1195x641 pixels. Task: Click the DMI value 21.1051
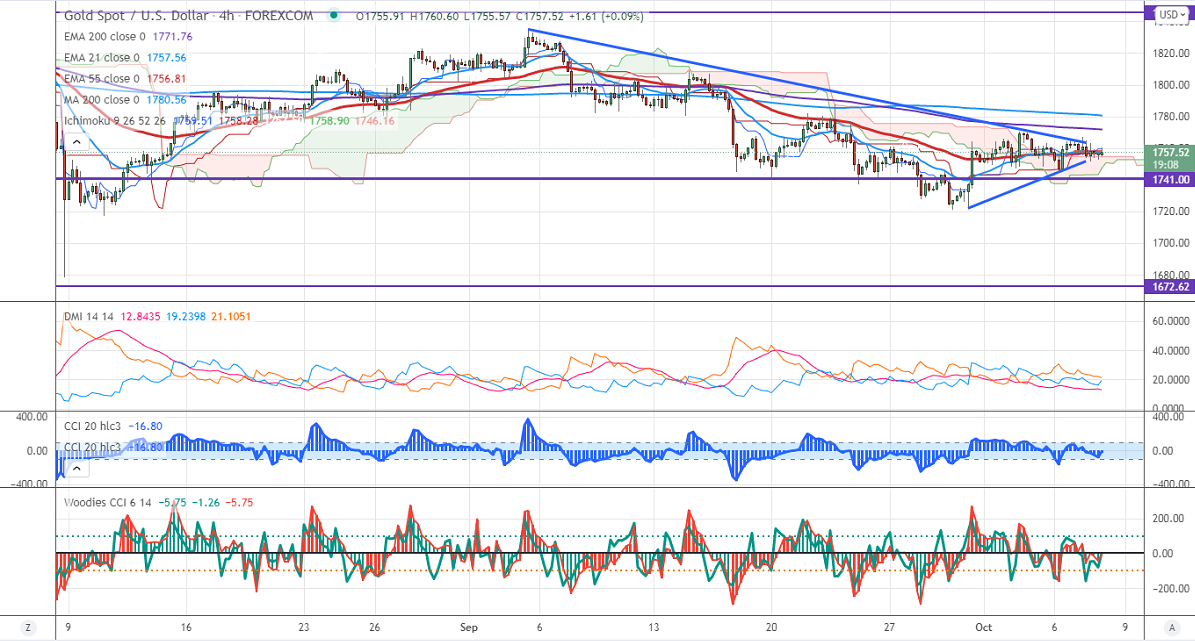[232, 316]
